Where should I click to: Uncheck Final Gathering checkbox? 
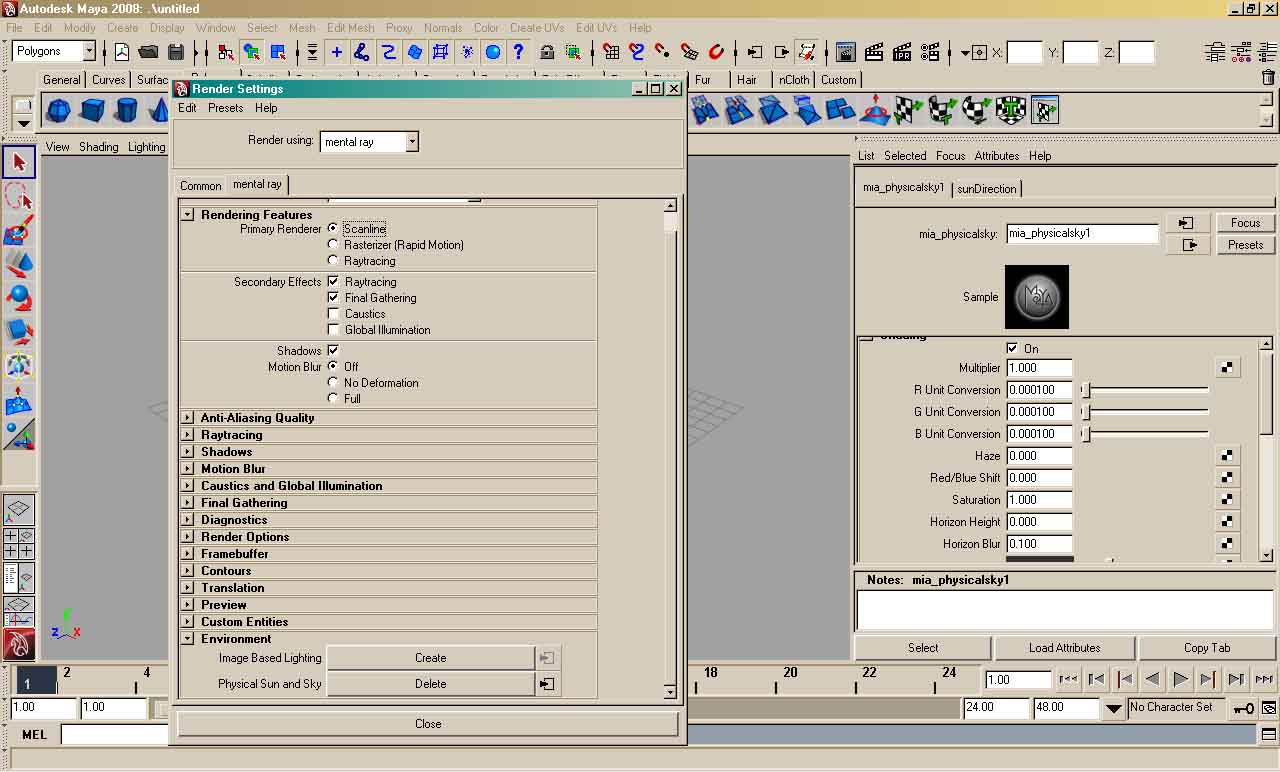point(333,298)
